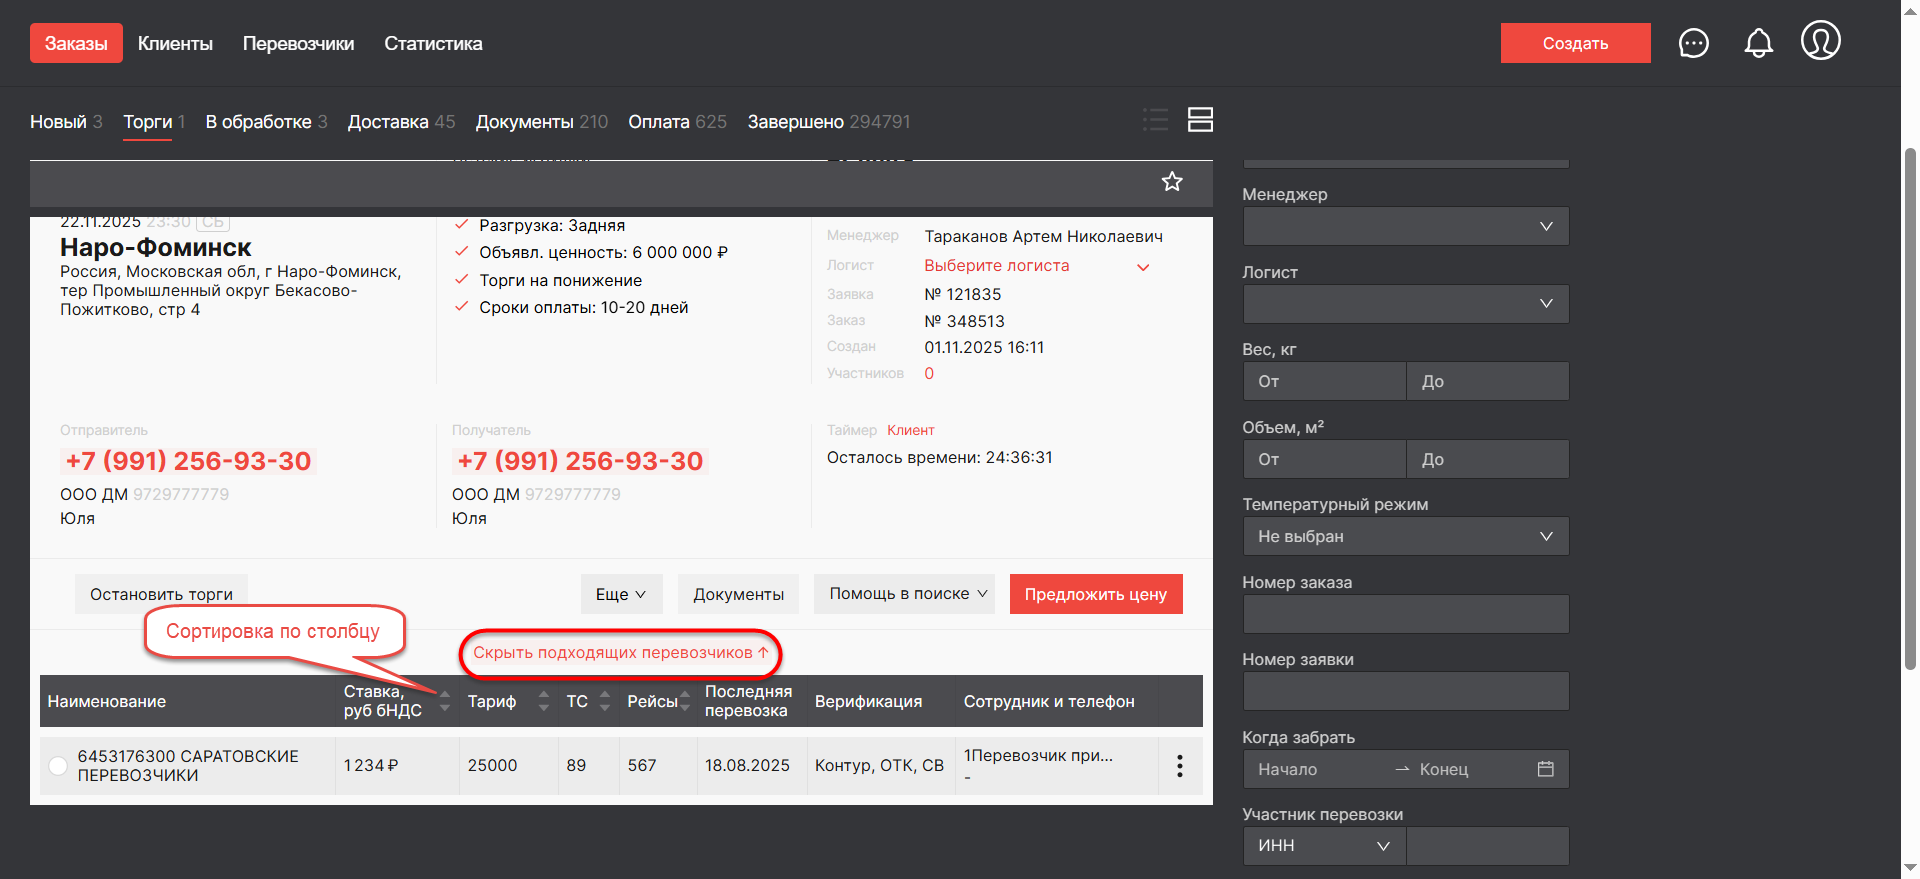This screenshot has width=1920, height=879.
Task: Select the САРАТОВСКИЕ ПЕРЕВОЗЧИКИ radio button
Action: [58, 766]
